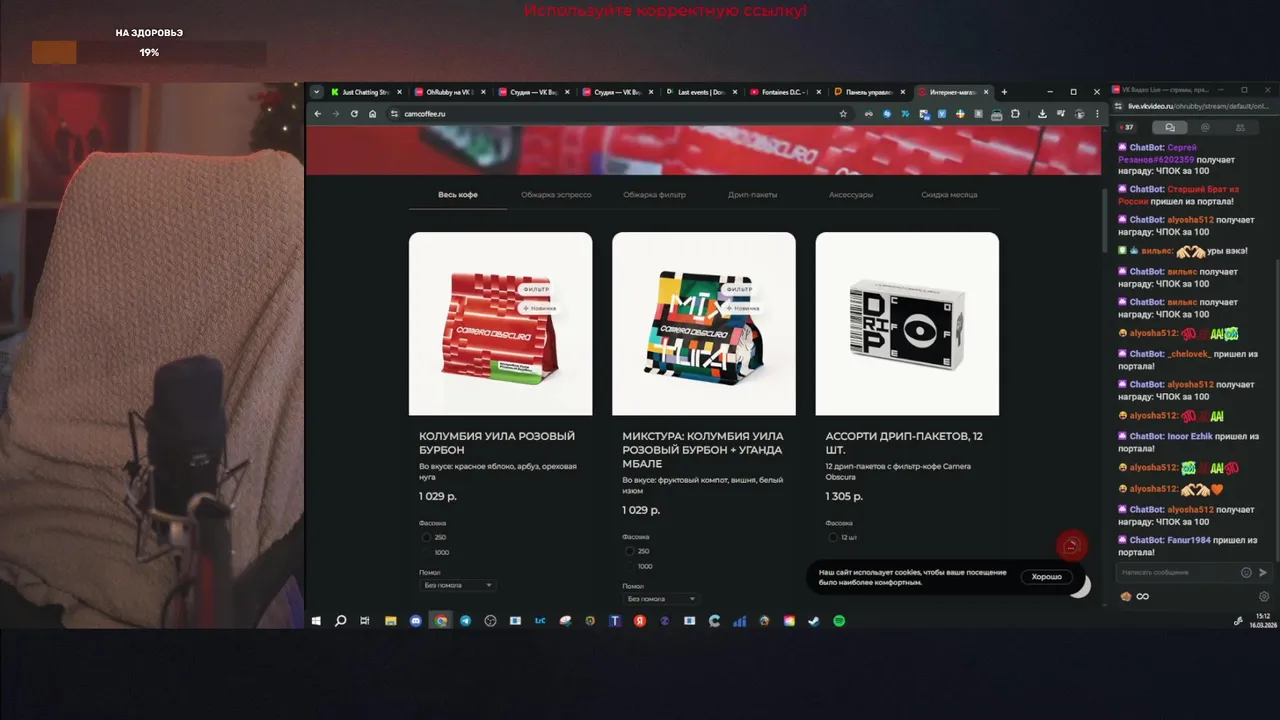Screen dimensions: 1280x720
Task: Open grind dropdown for Колумбия Уила
Action: [458, 585]
